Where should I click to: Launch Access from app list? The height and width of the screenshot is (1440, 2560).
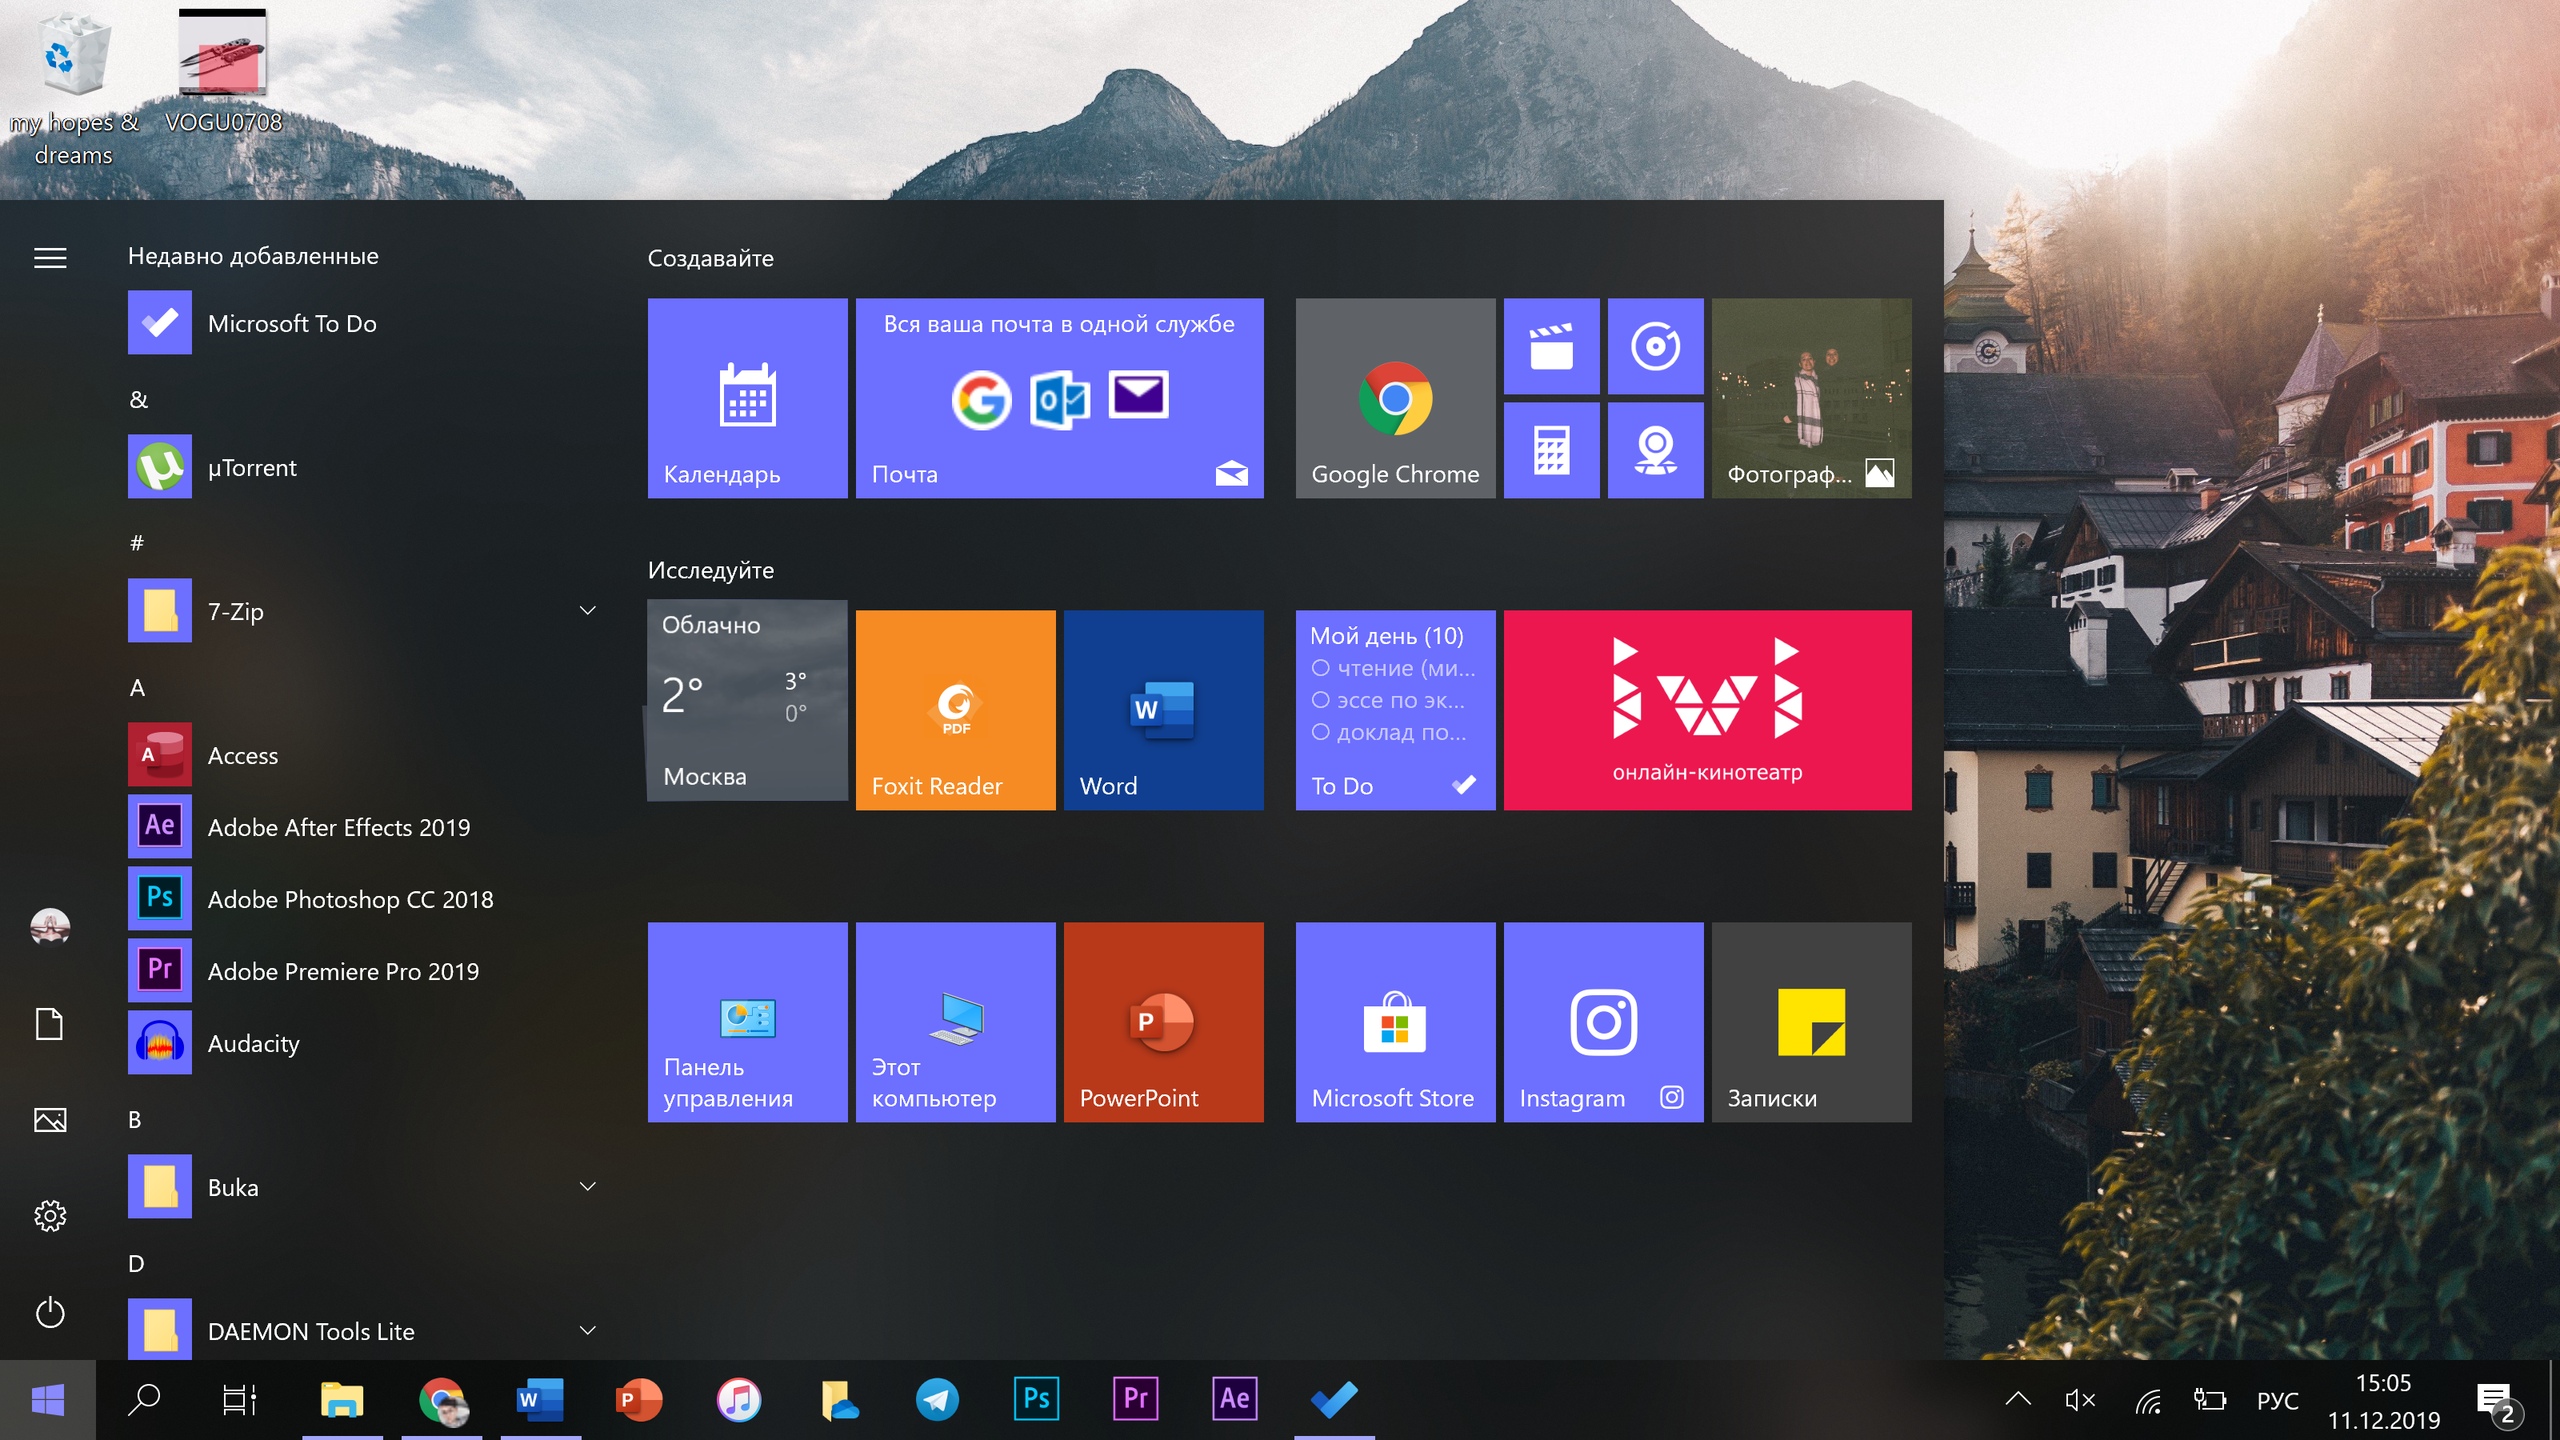[x=365, y=755]
